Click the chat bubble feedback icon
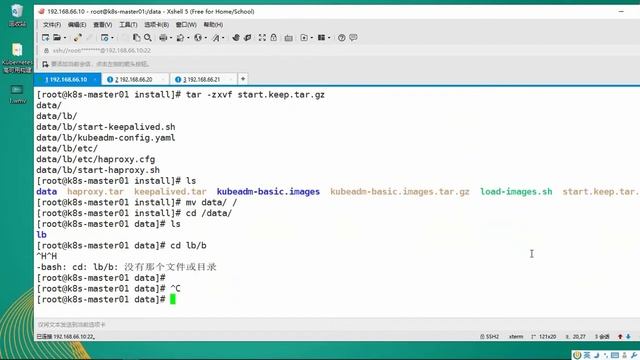640x360 pixels. click(353, 38)
